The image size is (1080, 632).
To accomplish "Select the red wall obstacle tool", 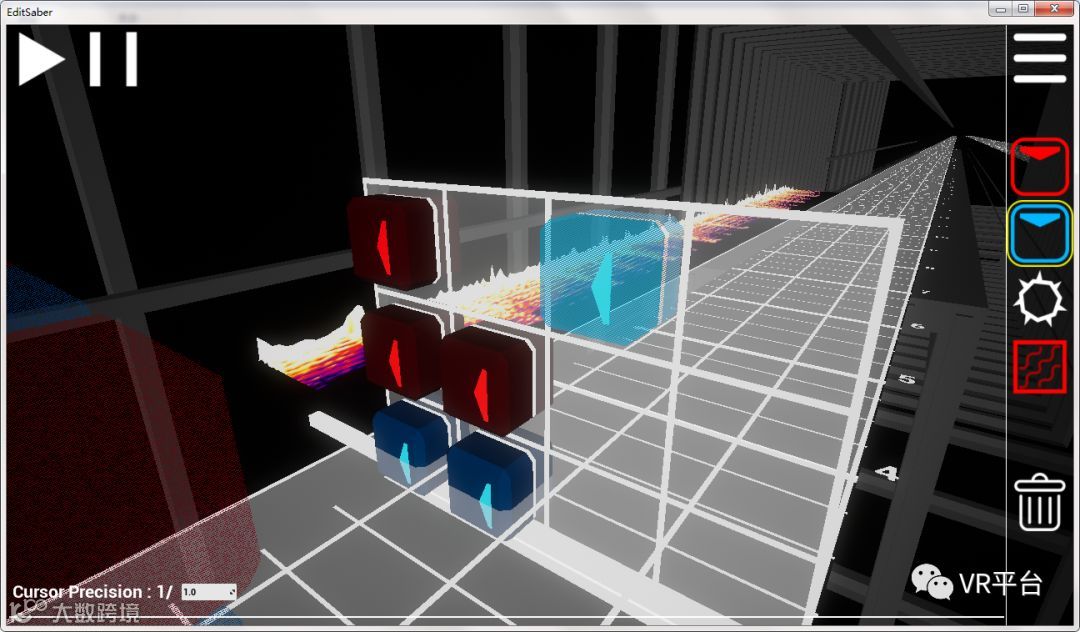I will (1039, 366).
